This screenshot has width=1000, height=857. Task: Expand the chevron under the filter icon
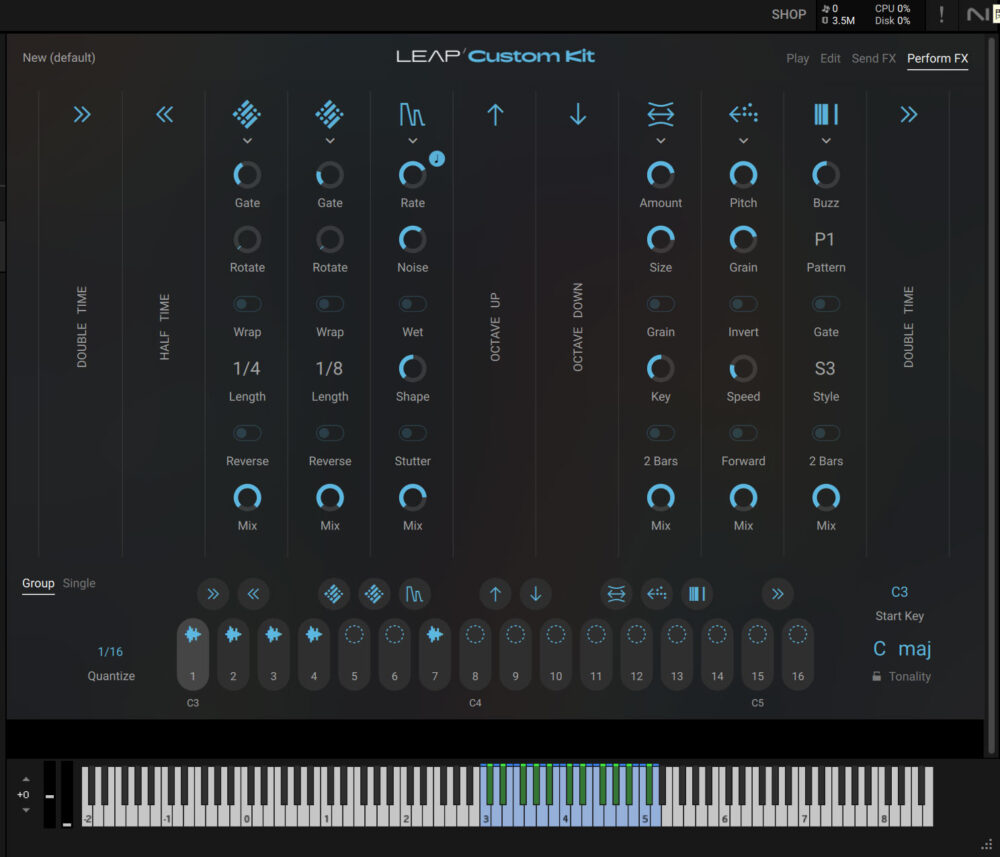click(413, 141)
